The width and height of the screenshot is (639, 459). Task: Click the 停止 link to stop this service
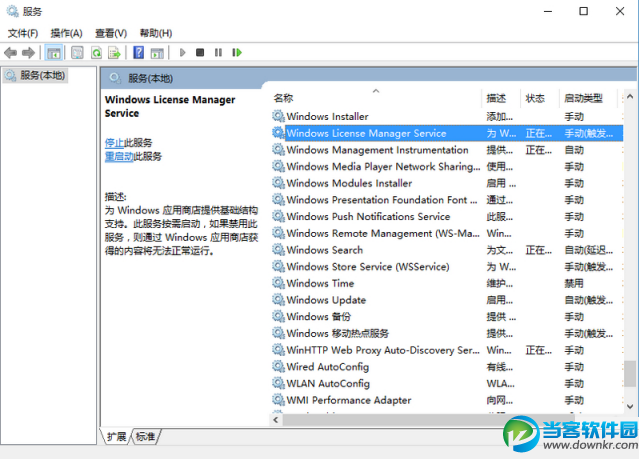tap(114, 143)
